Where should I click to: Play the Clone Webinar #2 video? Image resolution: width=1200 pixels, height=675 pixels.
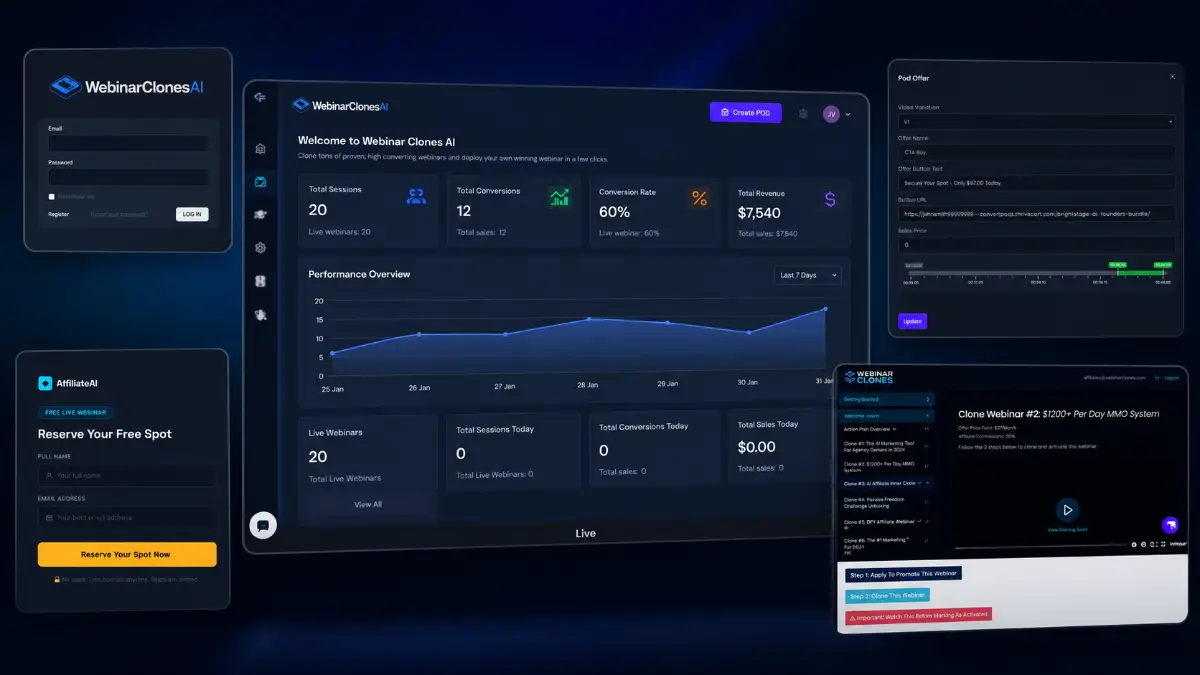pyautogui.click(x=1067, y=510)
